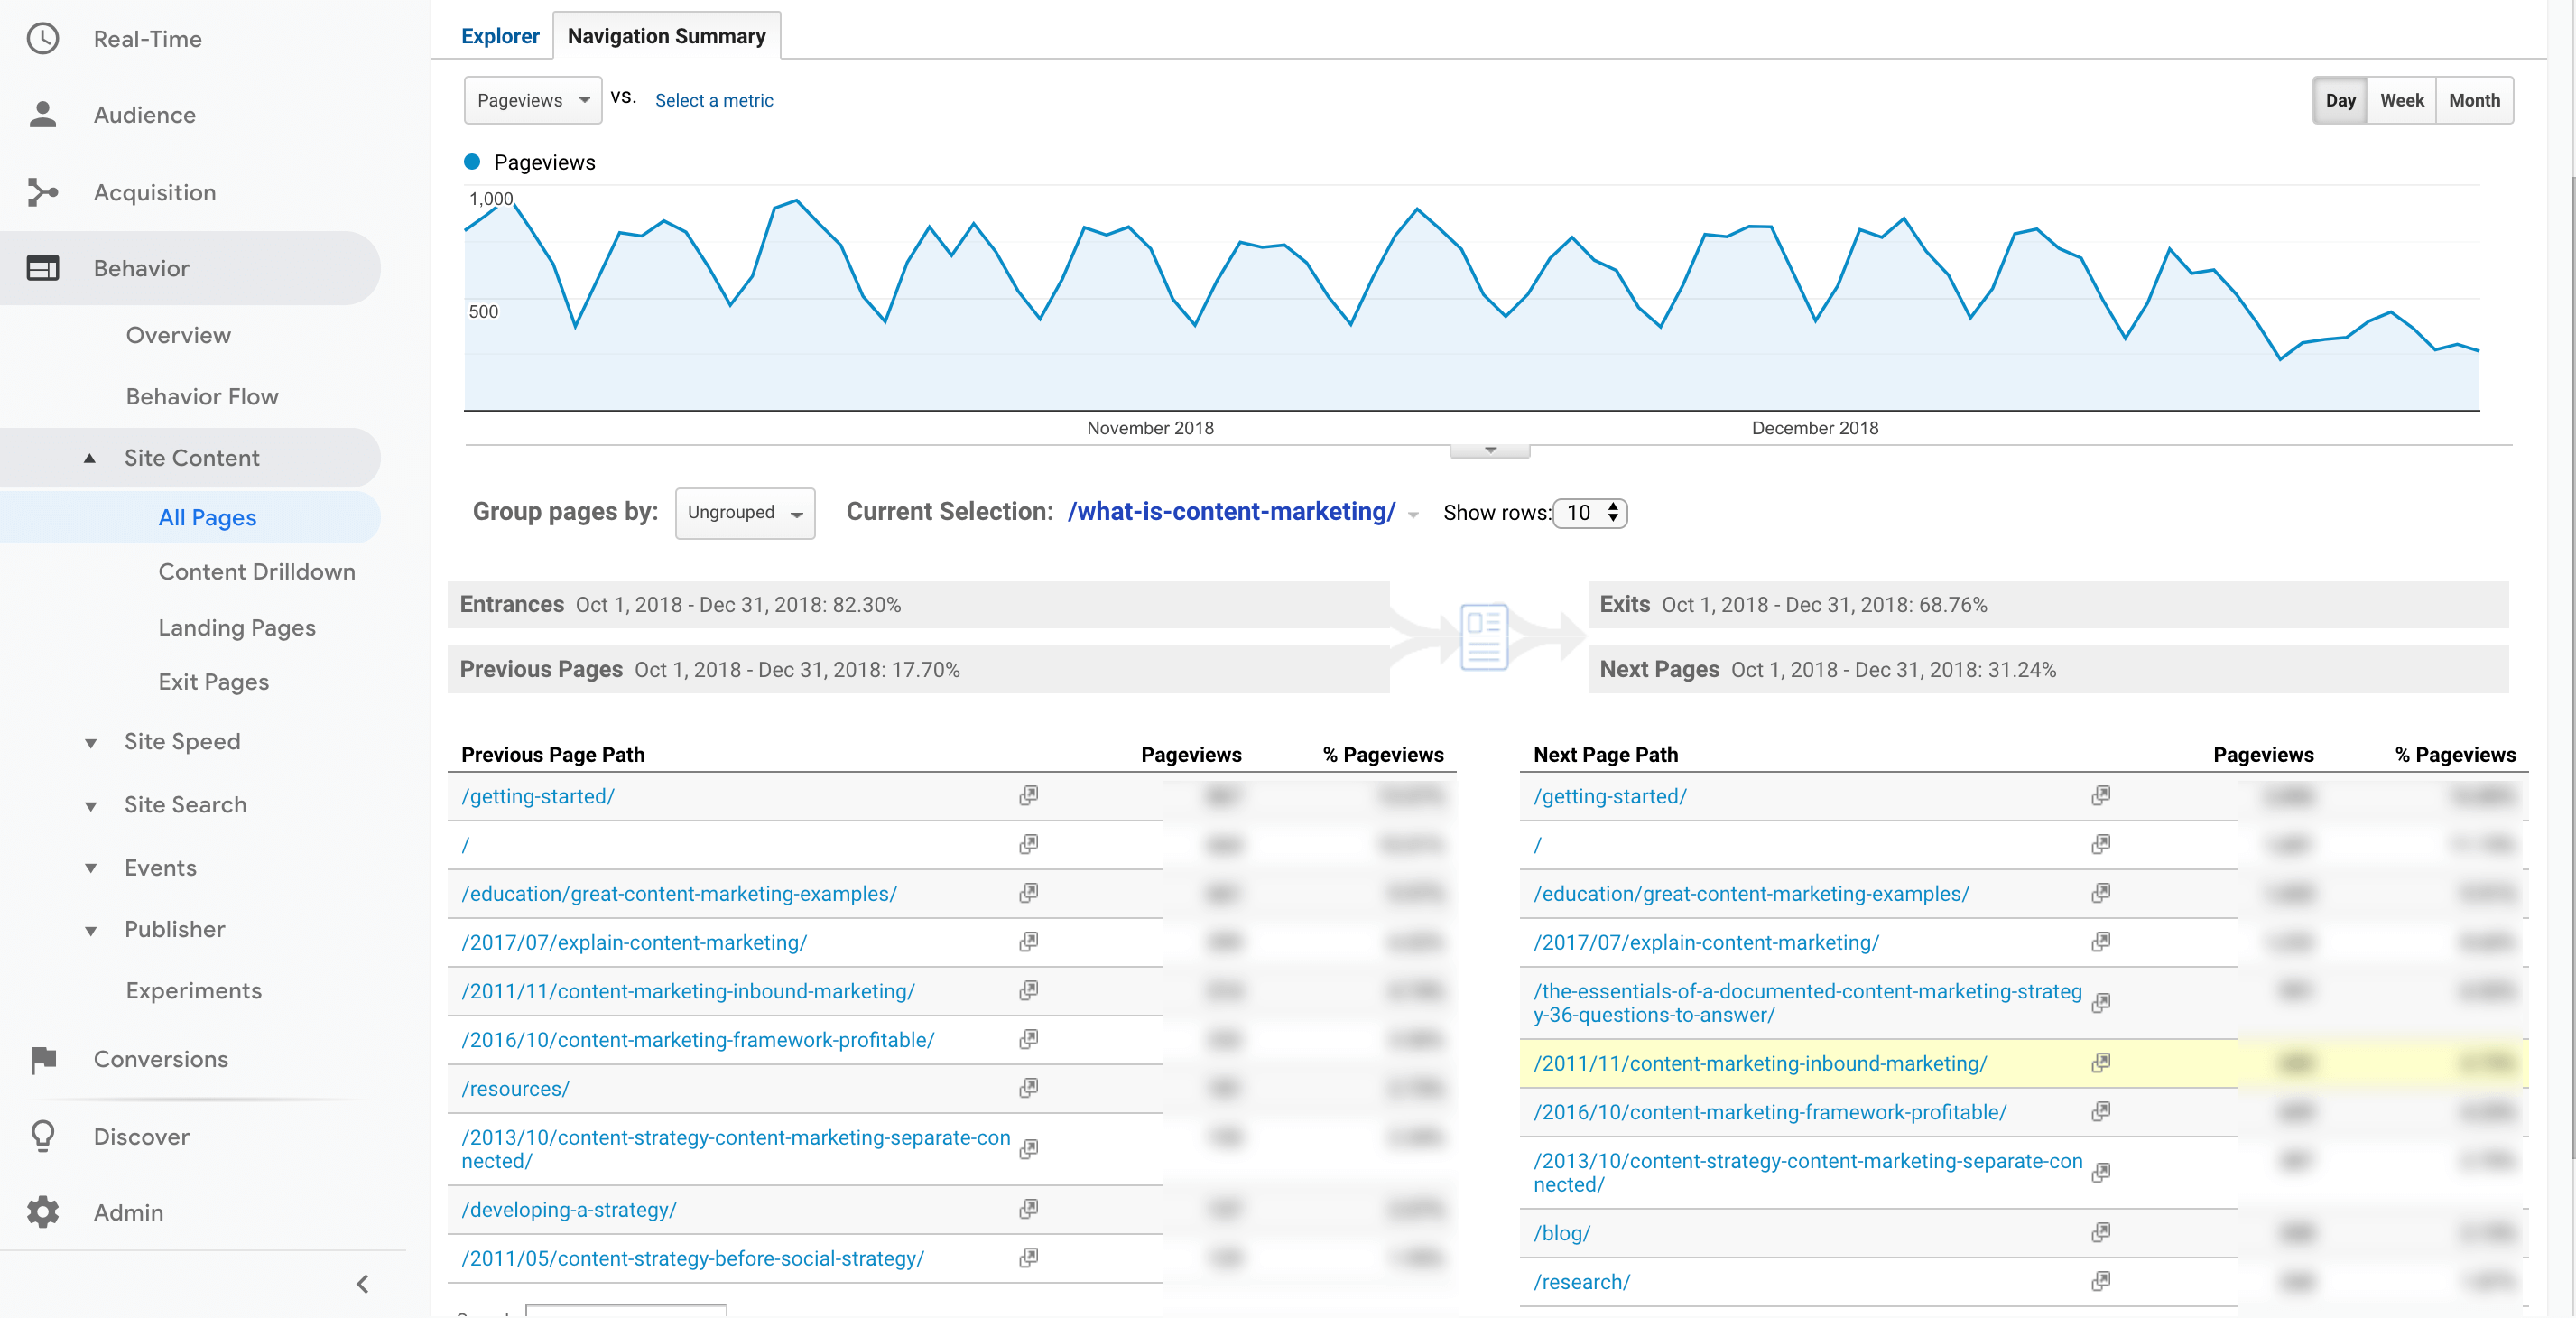This screenshot has width=2576, height=1318.
Task: Click the Acquisition sidebar icon
Action: pyautogui.click(x=43, y=190)
